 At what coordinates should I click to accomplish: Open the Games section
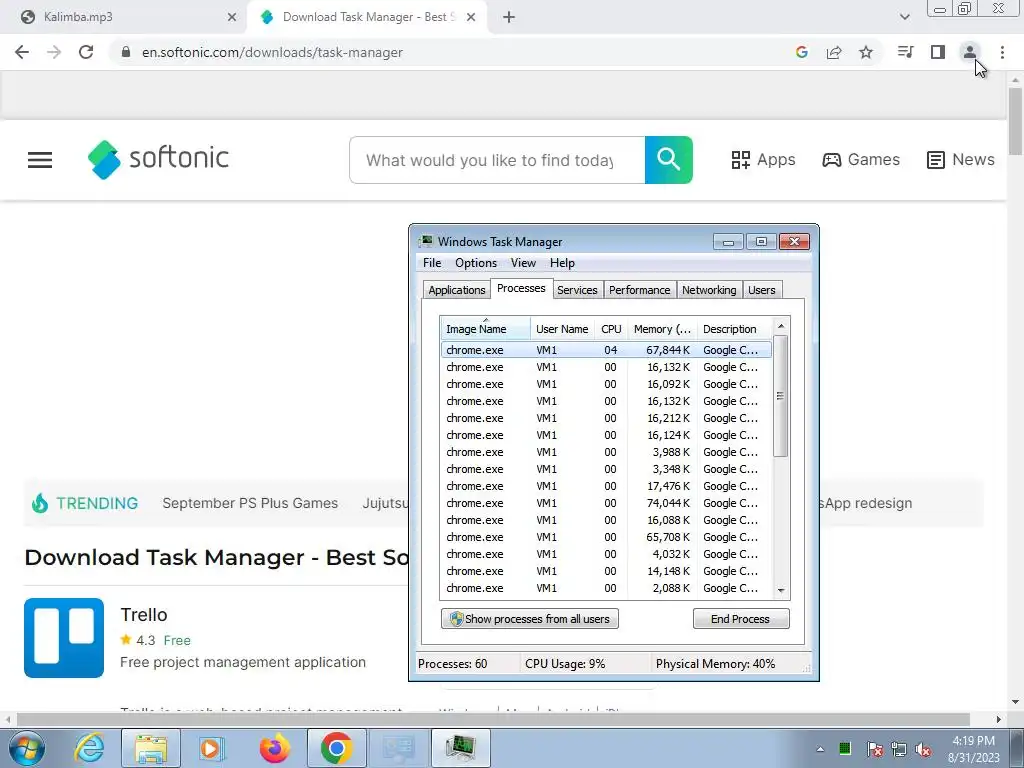pyautogui.click(x=861, y=159)
